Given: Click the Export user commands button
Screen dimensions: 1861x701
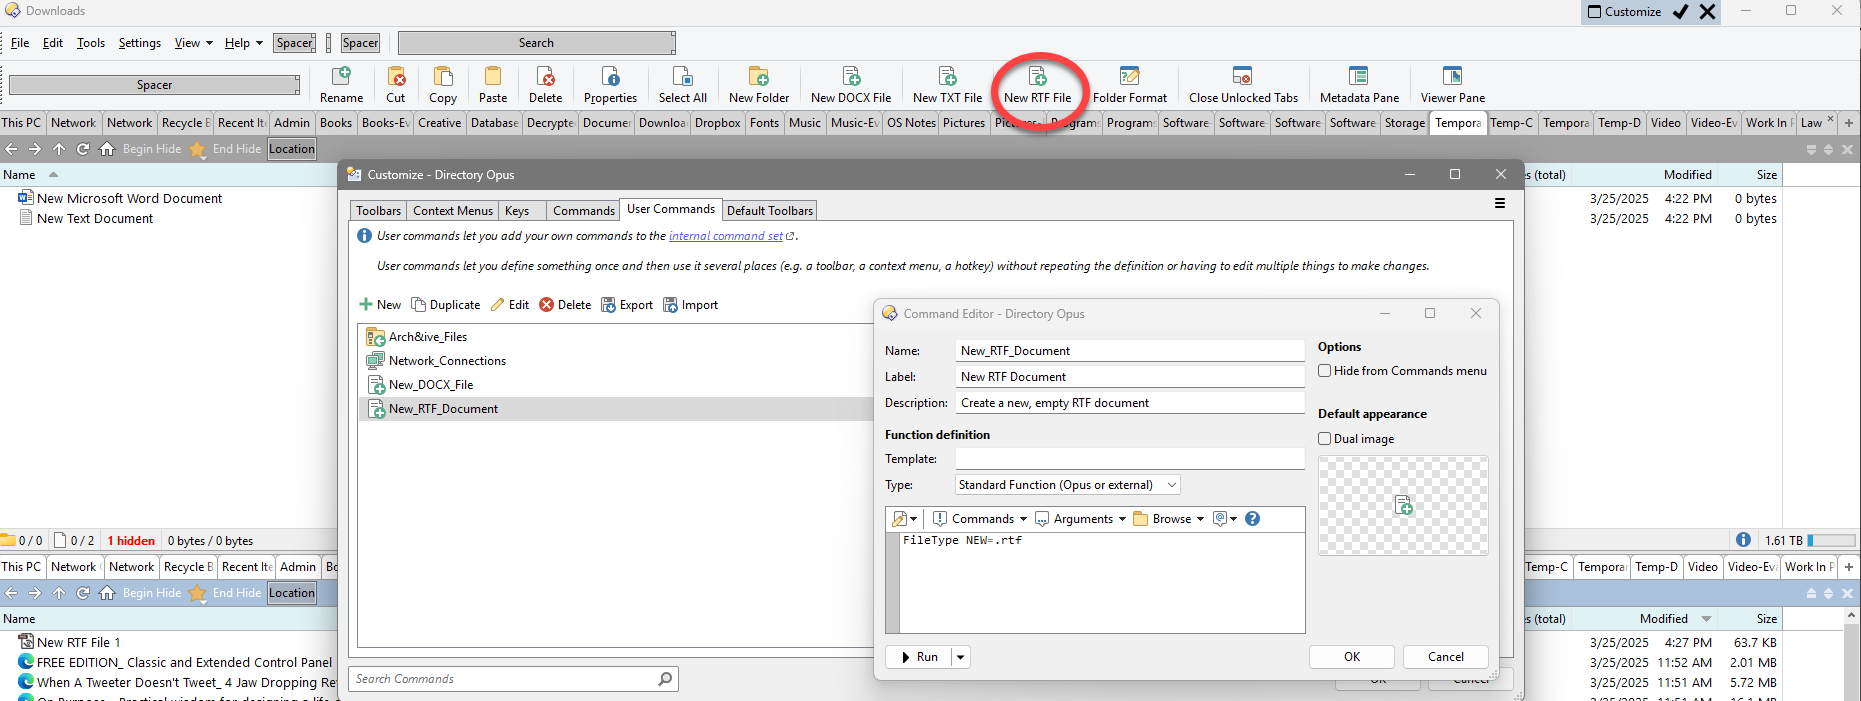Looking at the screenshot, I should point(627,305).
